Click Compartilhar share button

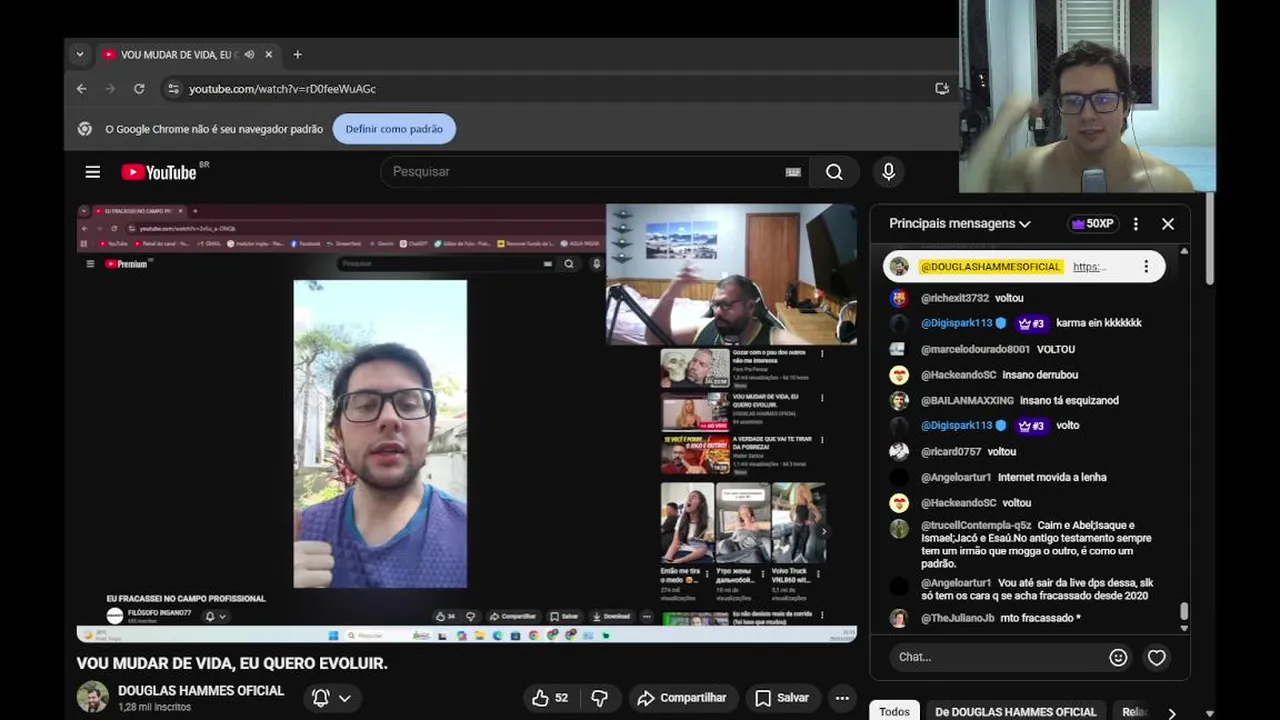coord(684,698)
